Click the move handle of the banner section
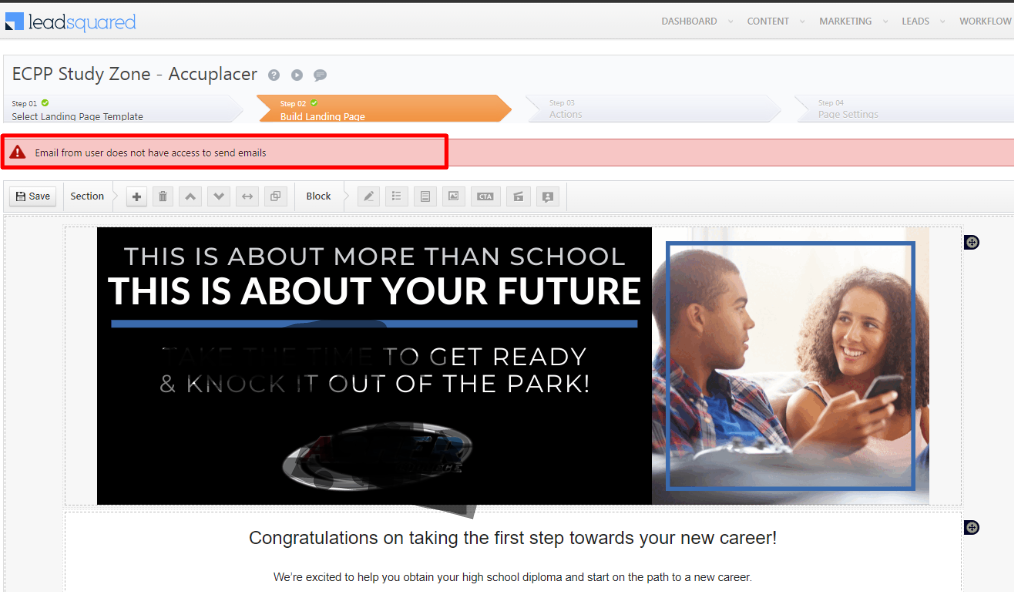Image resolution: width=1014 pixels, height=592 pixels. (x=971, y=243)
